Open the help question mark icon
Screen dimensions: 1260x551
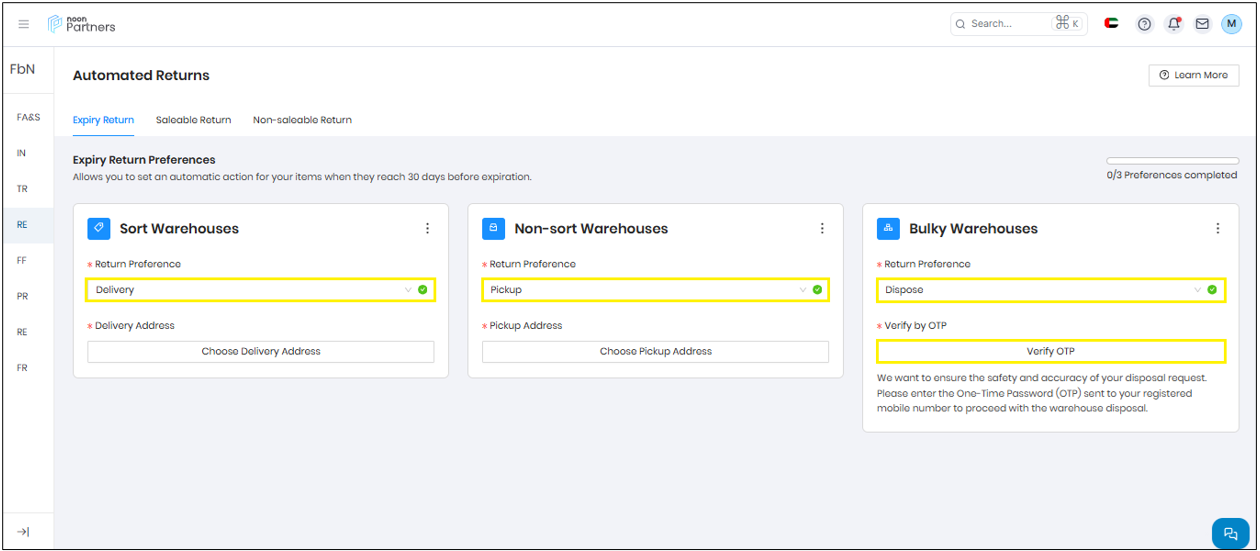[1145, 24]
